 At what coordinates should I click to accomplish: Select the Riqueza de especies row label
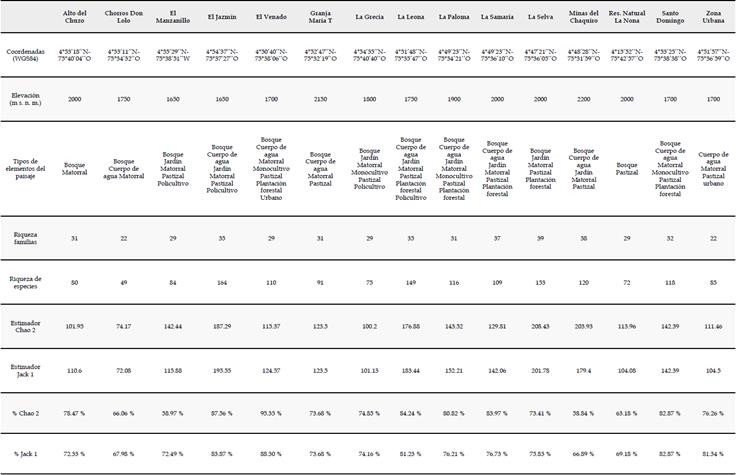(x=27, y=283)
